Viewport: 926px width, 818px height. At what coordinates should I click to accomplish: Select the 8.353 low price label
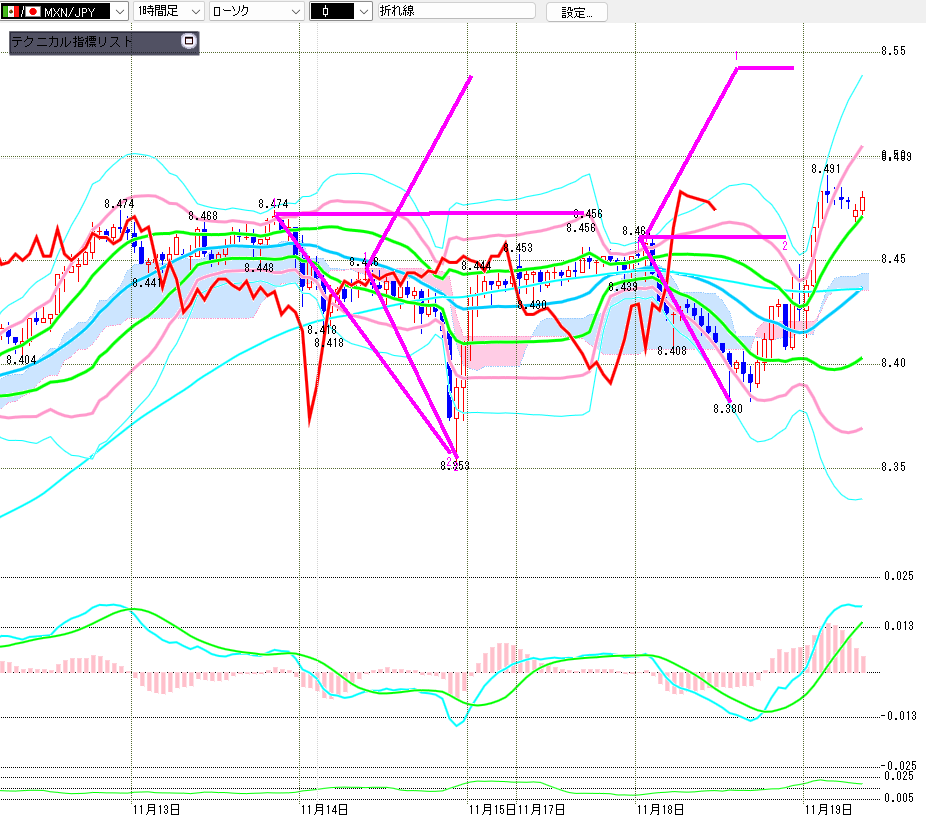(455, 466)
